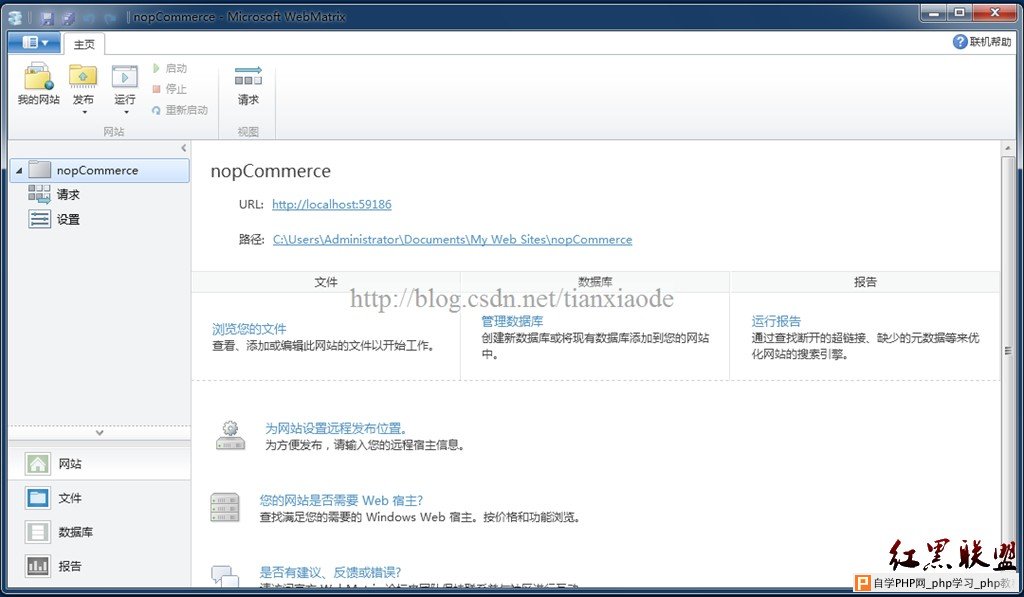Click 是否有建议、反馈或错误? link
The height and width of the screenshot is (597, 1024).
[x=330, y=572]
